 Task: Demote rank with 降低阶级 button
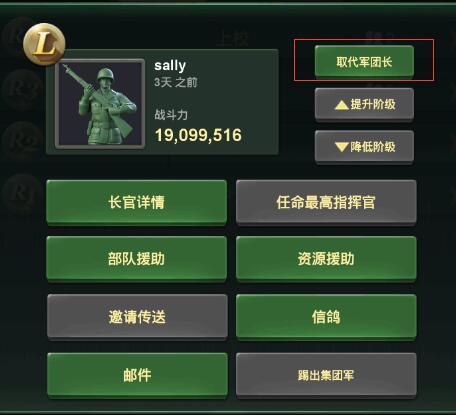coord(364,147)
